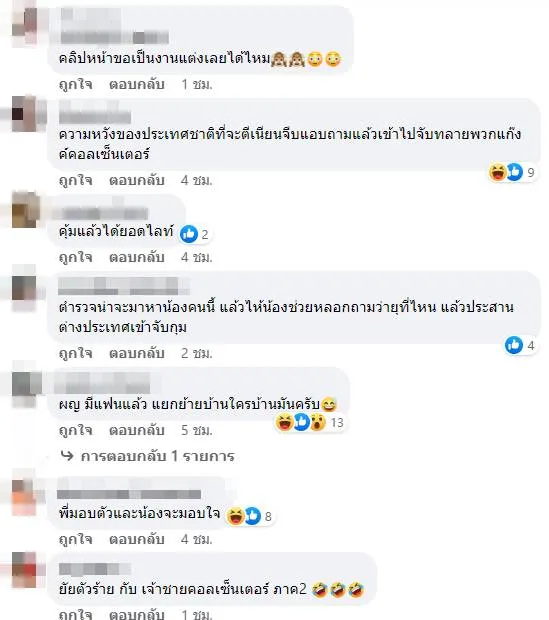Image resolution: width=549 pixels, height=620 pixels.
Task: Click the haha reaction on พี่มอบตัว comment
Action: tap(235, 516)
